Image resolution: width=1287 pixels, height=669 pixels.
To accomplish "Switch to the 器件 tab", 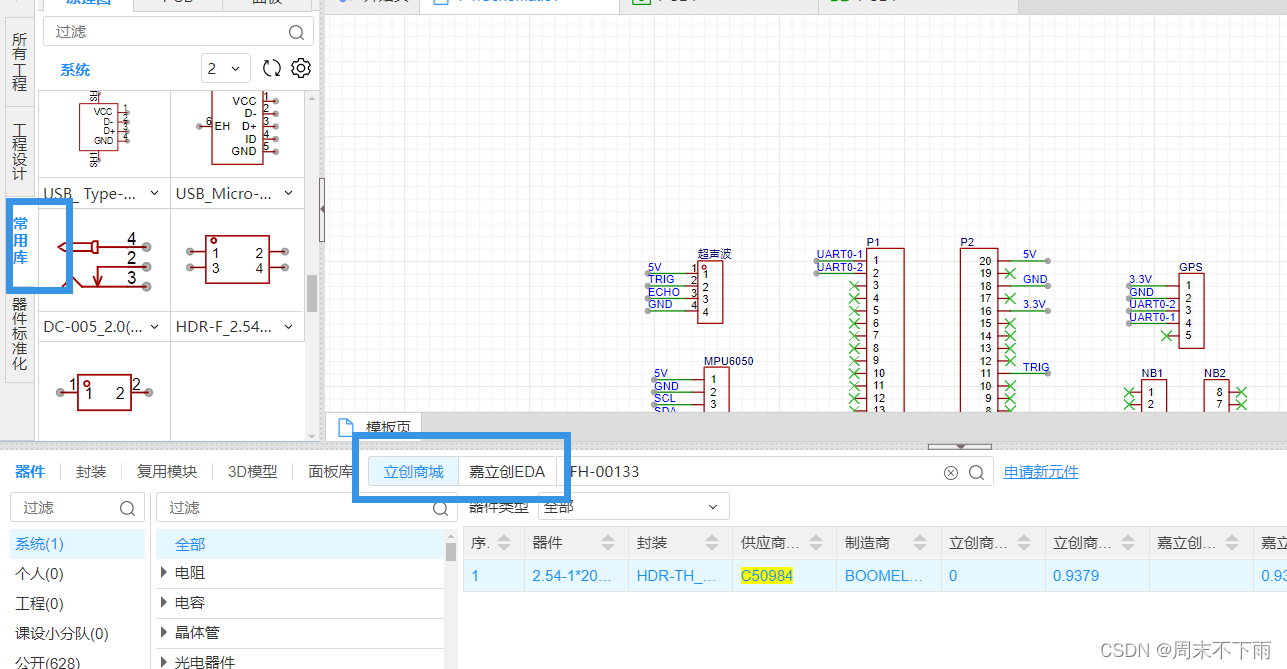I will (x=30, y=472).
